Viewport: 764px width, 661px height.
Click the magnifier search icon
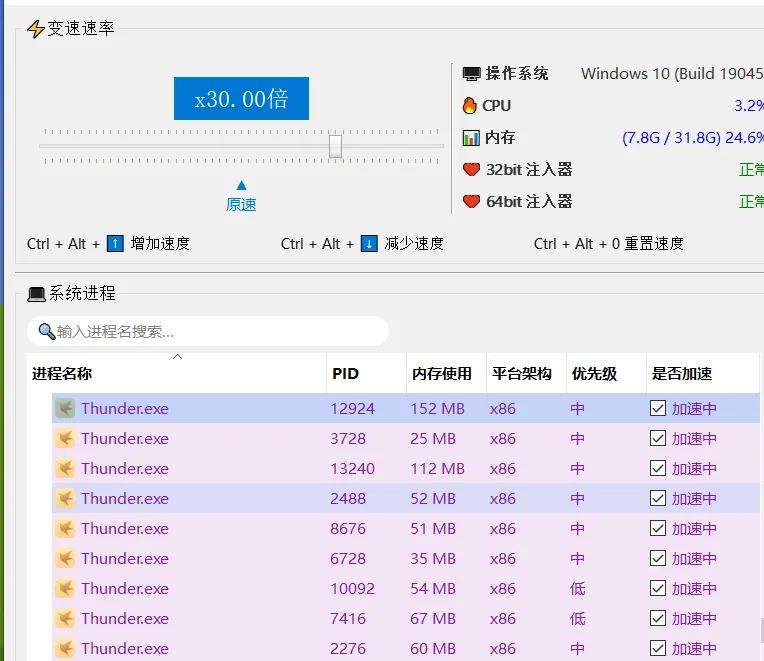(46, 331)
